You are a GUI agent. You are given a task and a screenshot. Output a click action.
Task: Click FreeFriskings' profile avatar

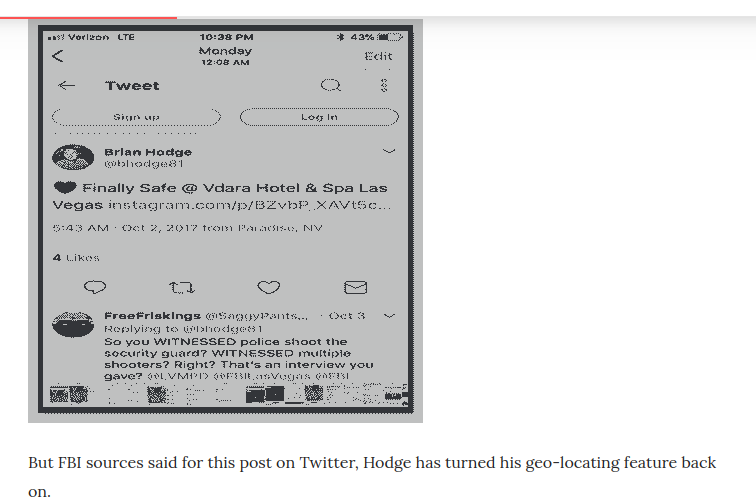(x=73, y=324)
